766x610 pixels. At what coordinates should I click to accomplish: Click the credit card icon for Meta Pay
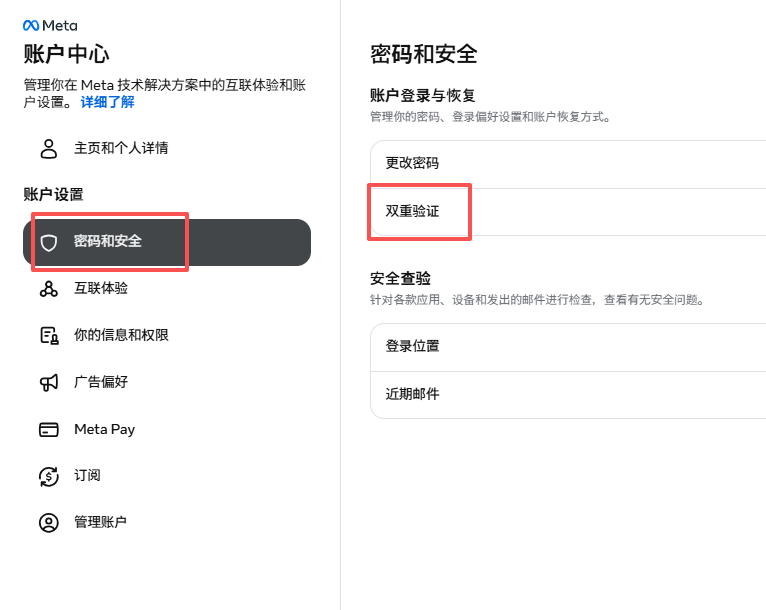(49, 429)
